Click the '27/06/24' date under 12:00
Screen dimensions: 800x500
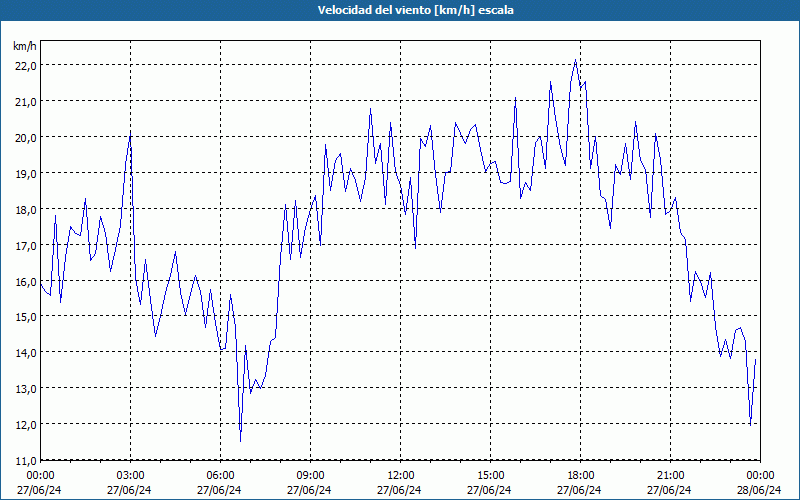pos(399,490)
